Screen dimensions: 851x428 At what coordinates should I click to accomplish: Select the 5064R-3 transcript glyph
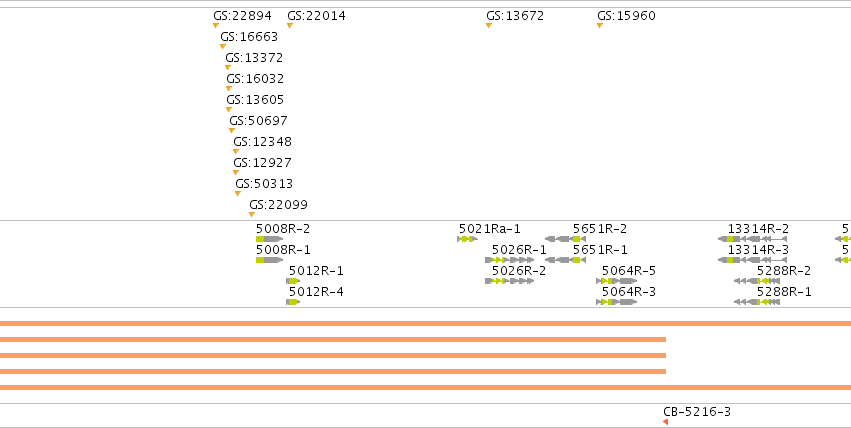[617, 302]
